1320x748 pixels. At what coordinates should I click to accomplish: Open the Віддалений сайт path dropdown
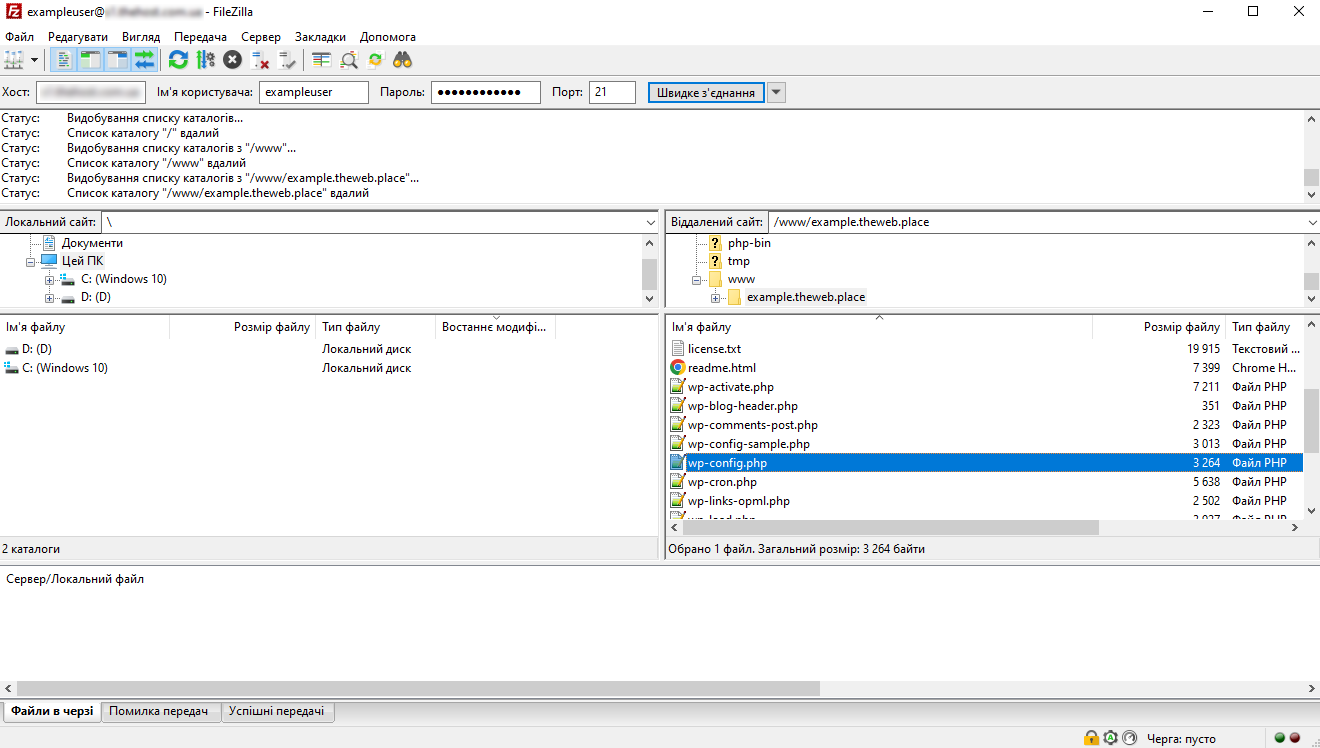(1312, 222)
